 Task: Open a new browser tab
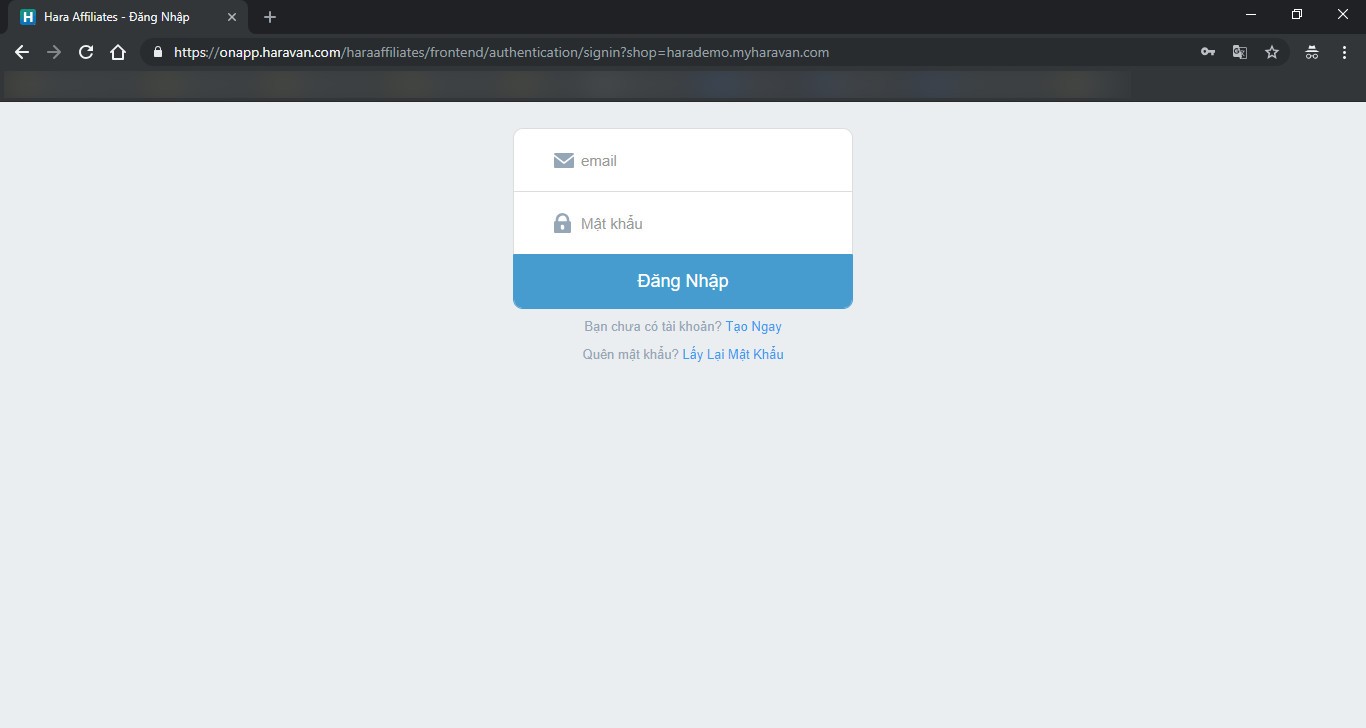[270, 17]
